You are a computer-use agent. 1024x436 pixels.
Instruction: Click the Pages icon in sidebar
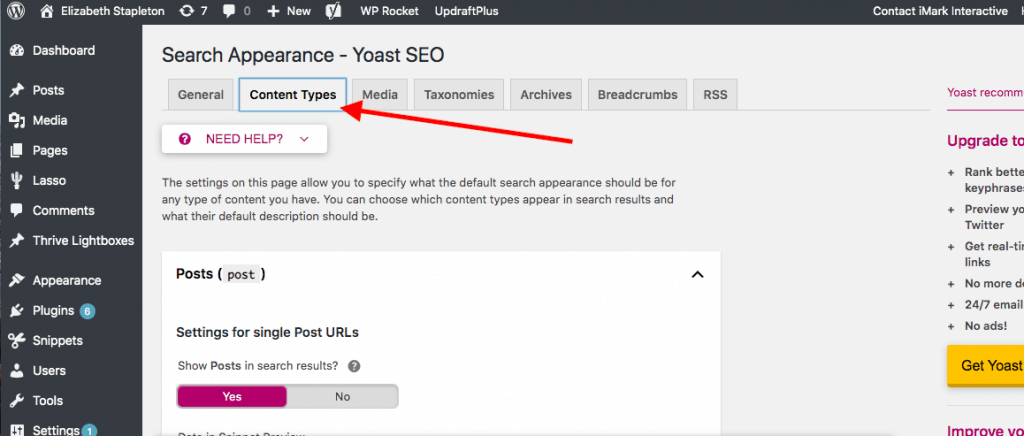coord(17,151)
